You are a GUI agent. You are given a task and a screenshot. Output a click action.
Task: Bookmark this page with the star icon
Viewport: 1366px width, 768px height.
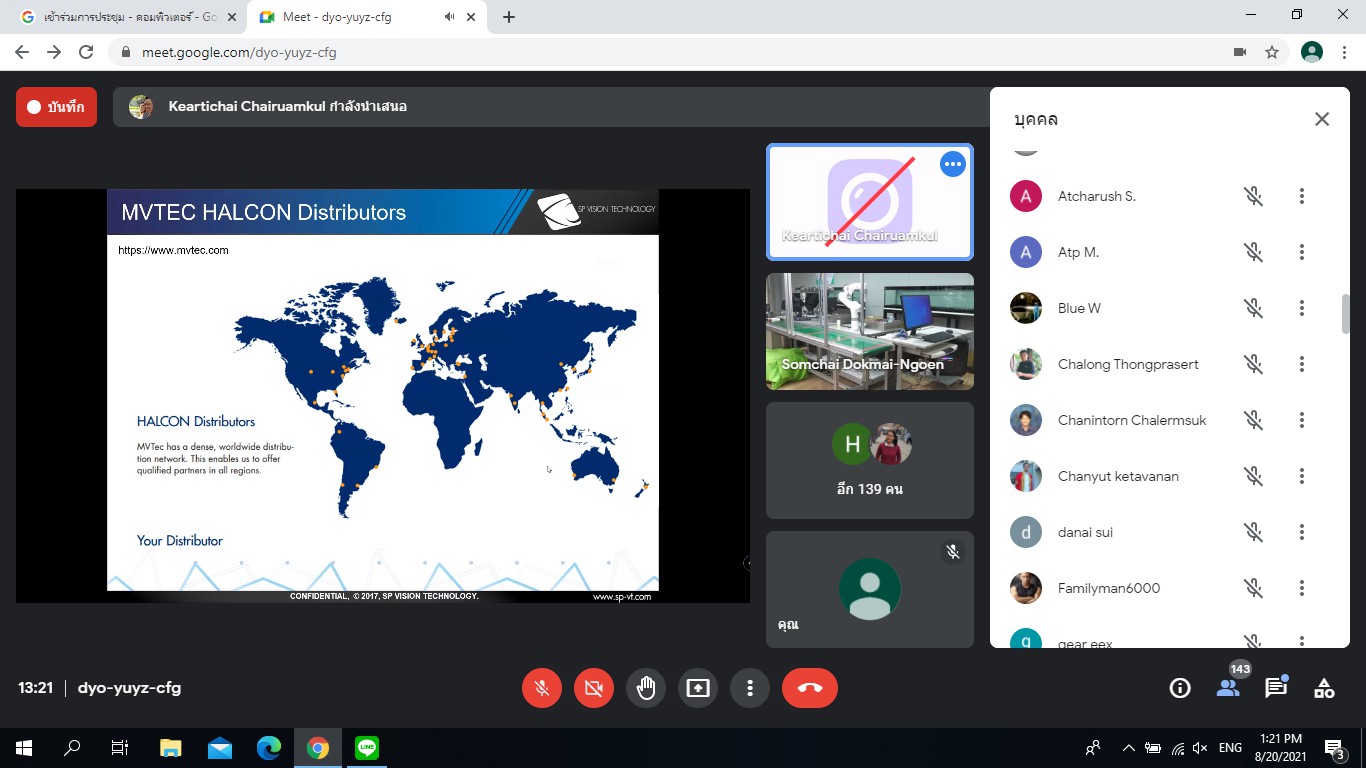pos(1272,52)
